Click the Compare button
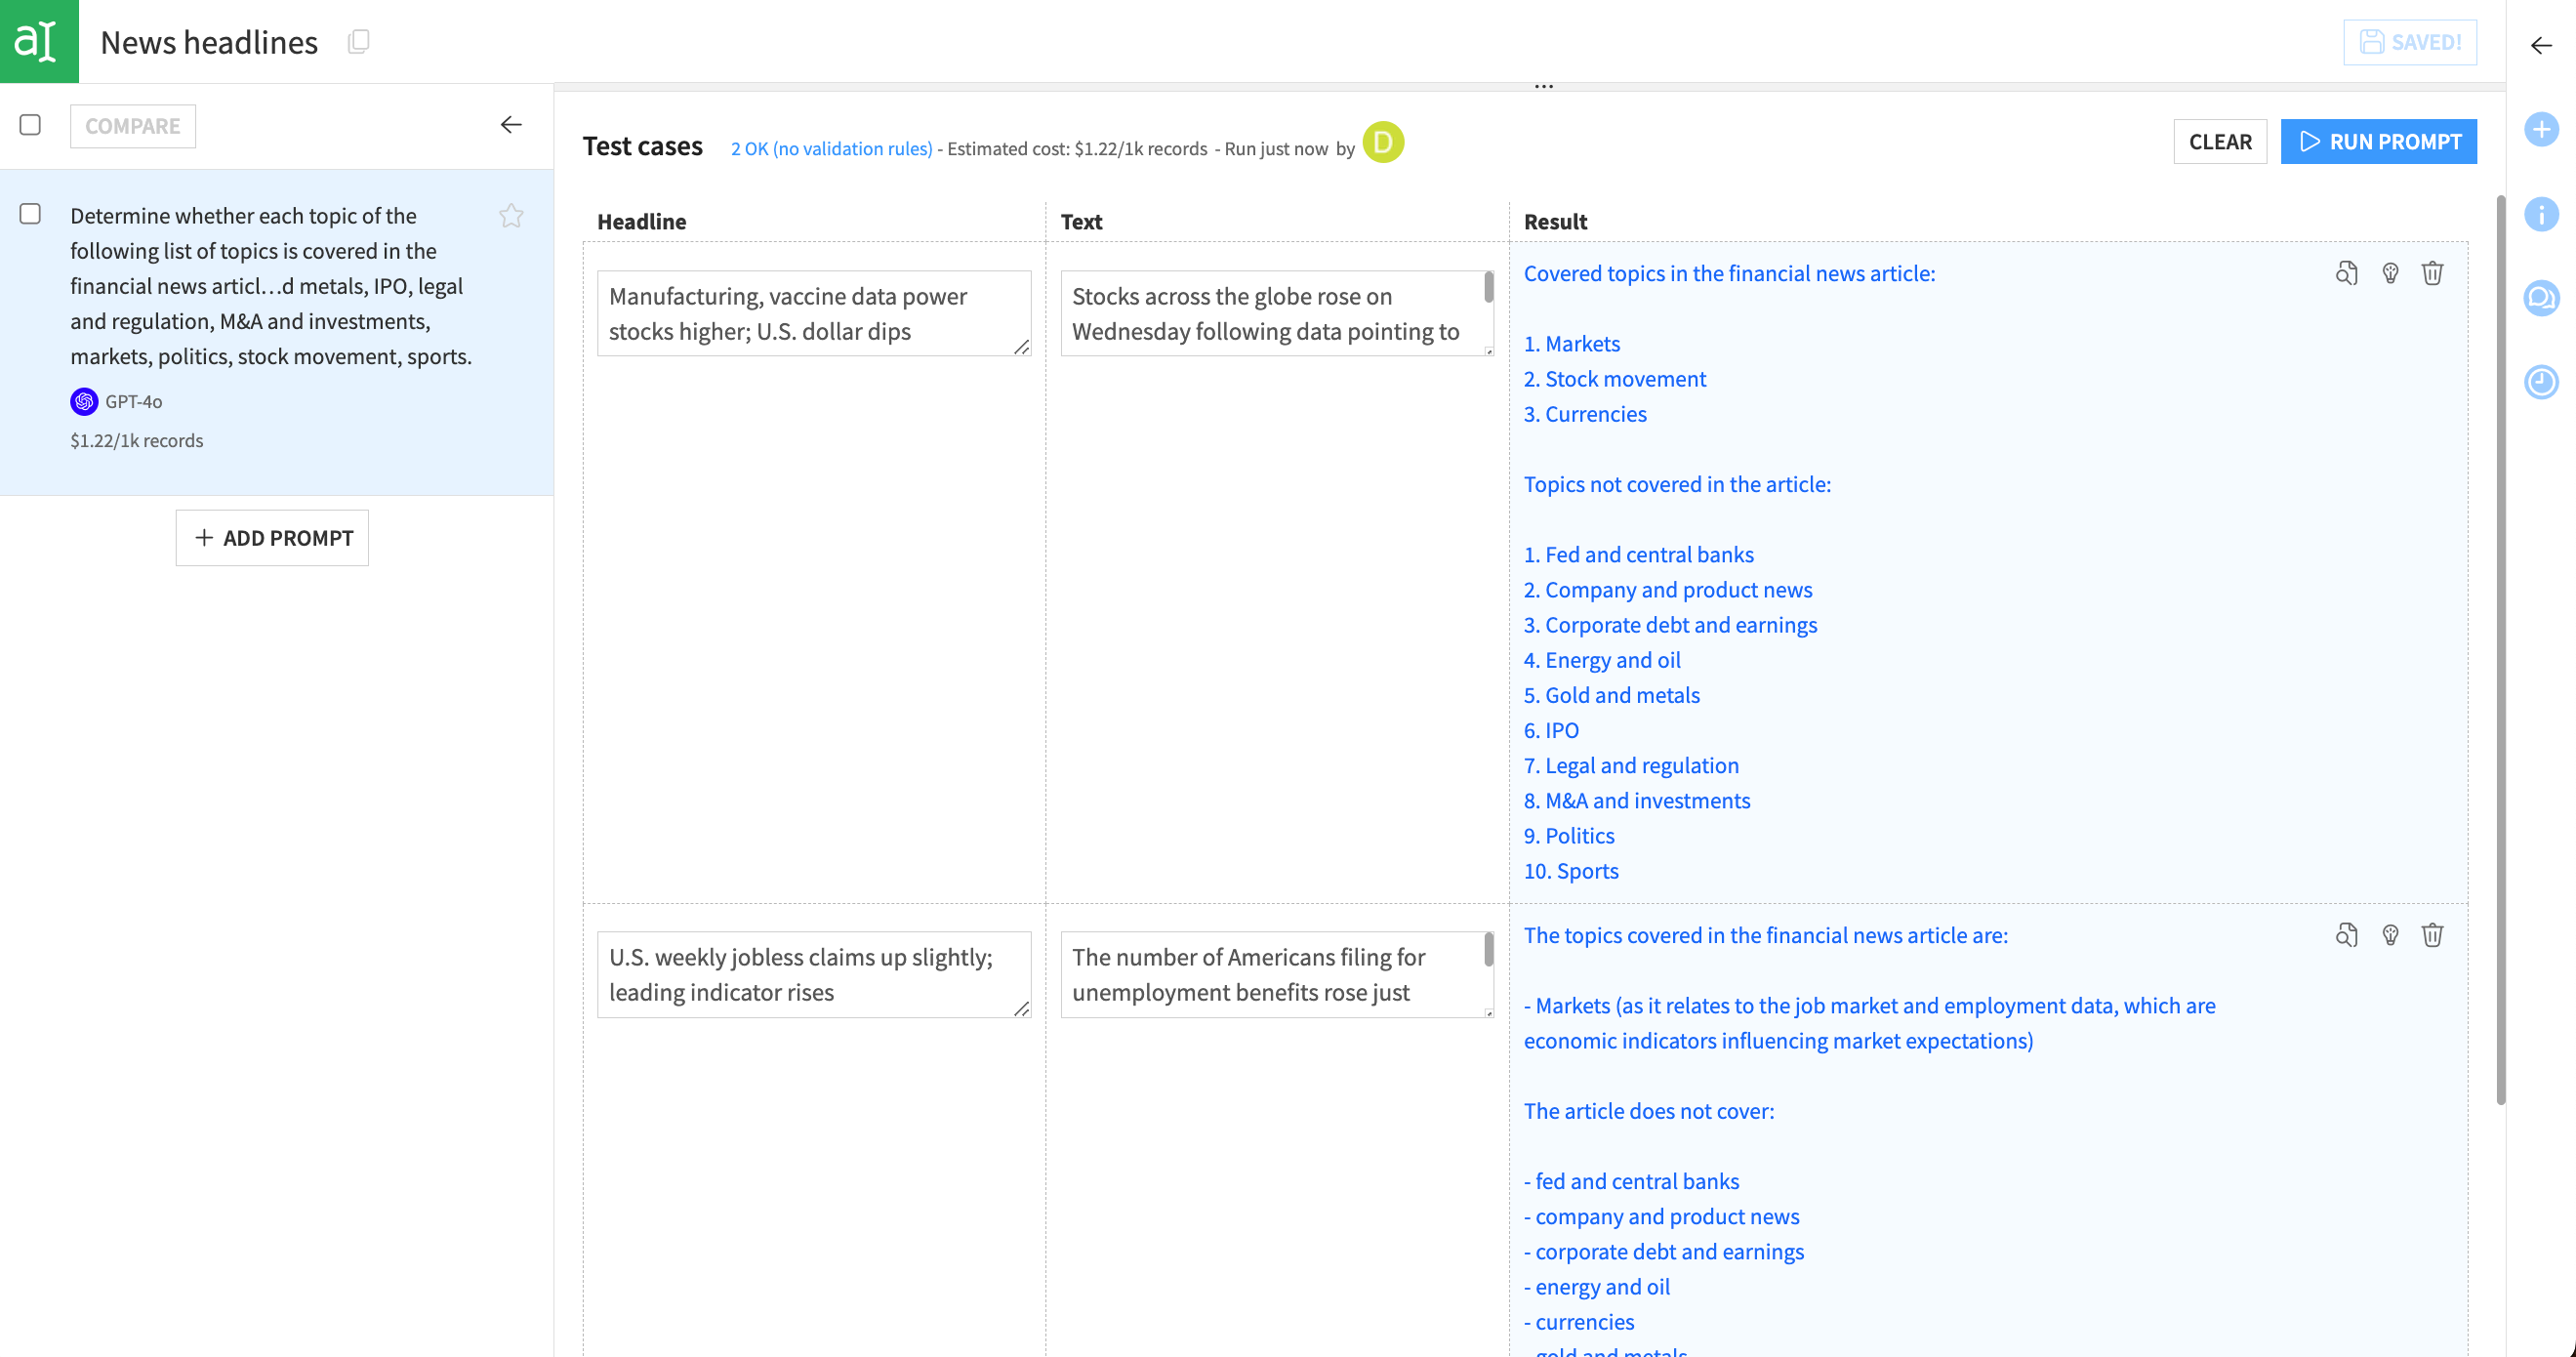The height and width of the screenshot is (1357, 2576). point(133,126)
